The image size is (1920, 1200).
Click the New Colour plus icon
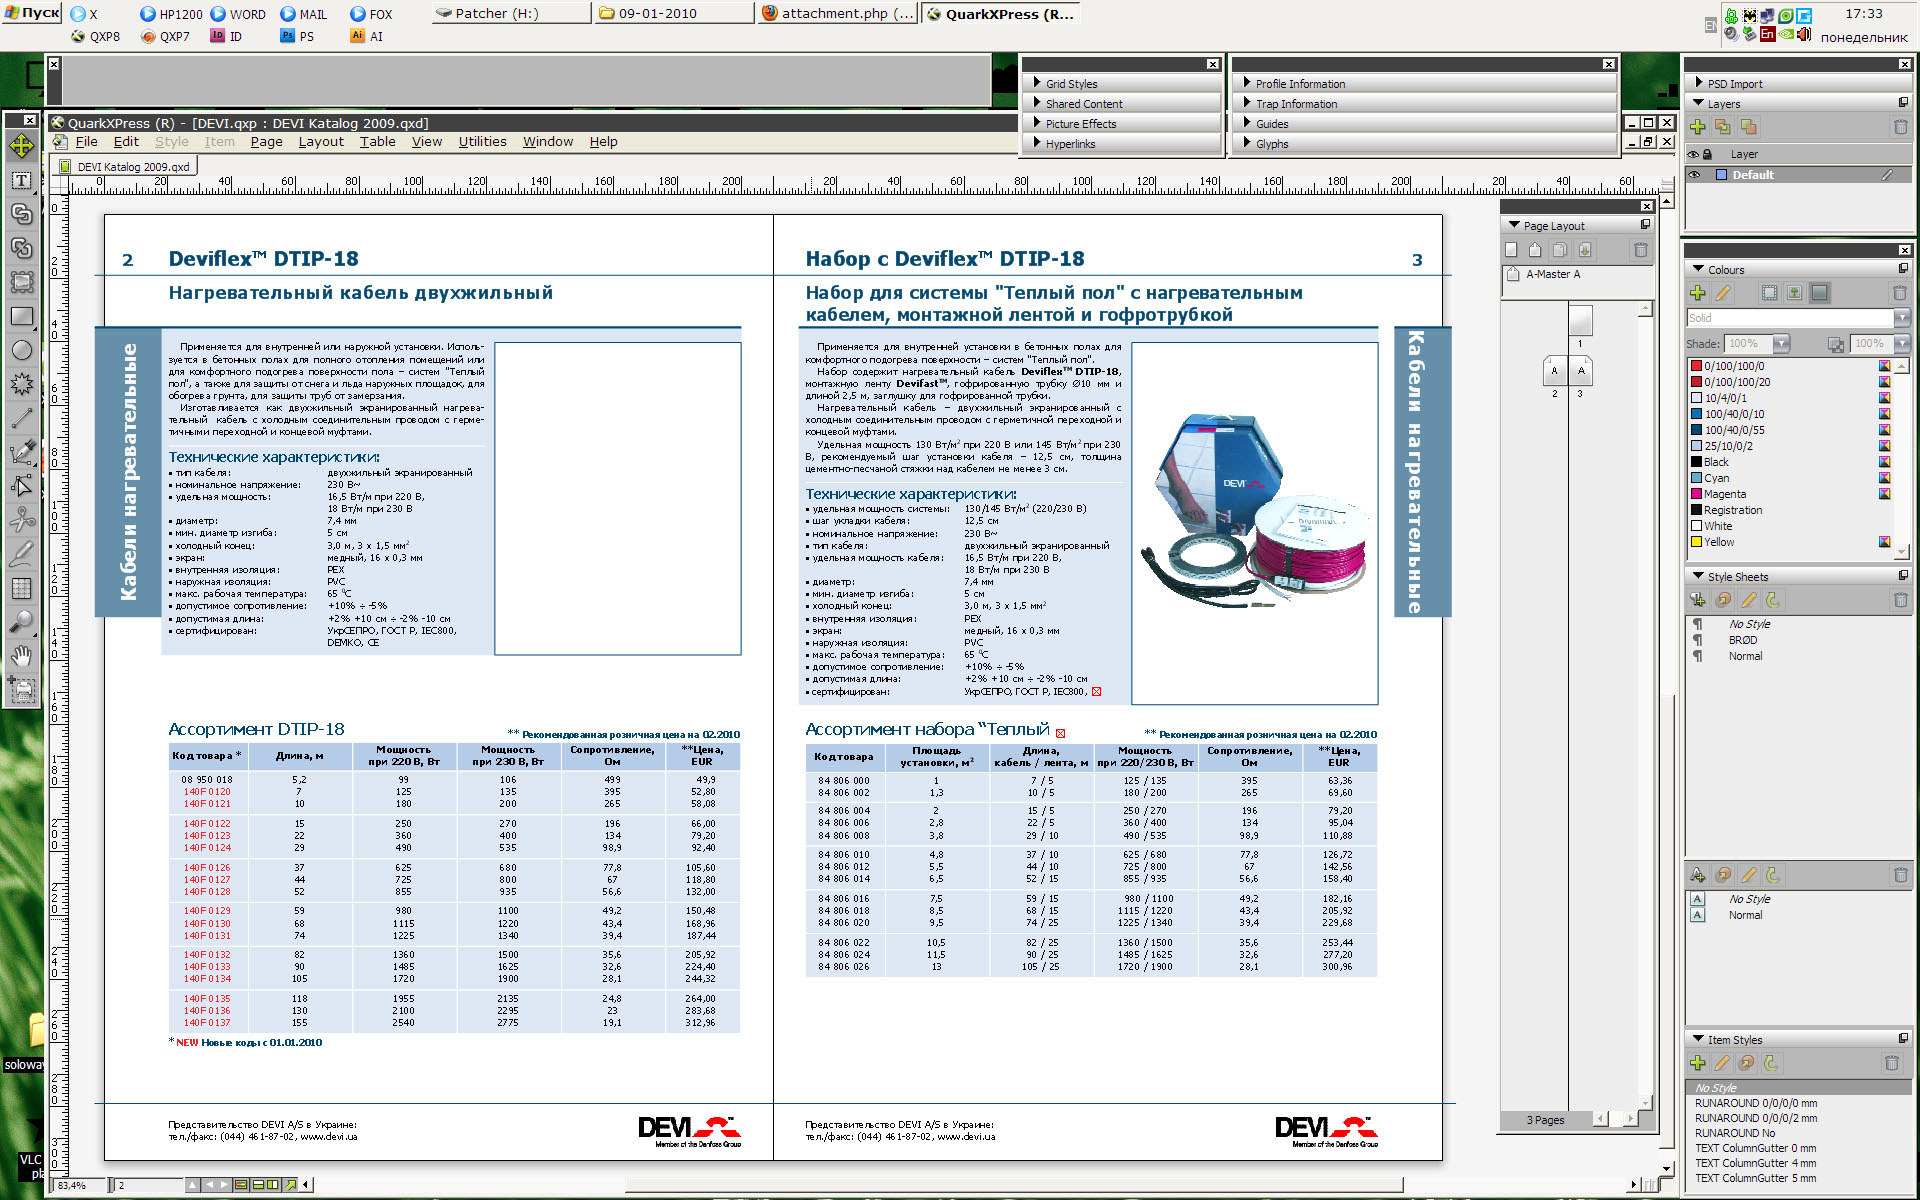(1697, 293)
